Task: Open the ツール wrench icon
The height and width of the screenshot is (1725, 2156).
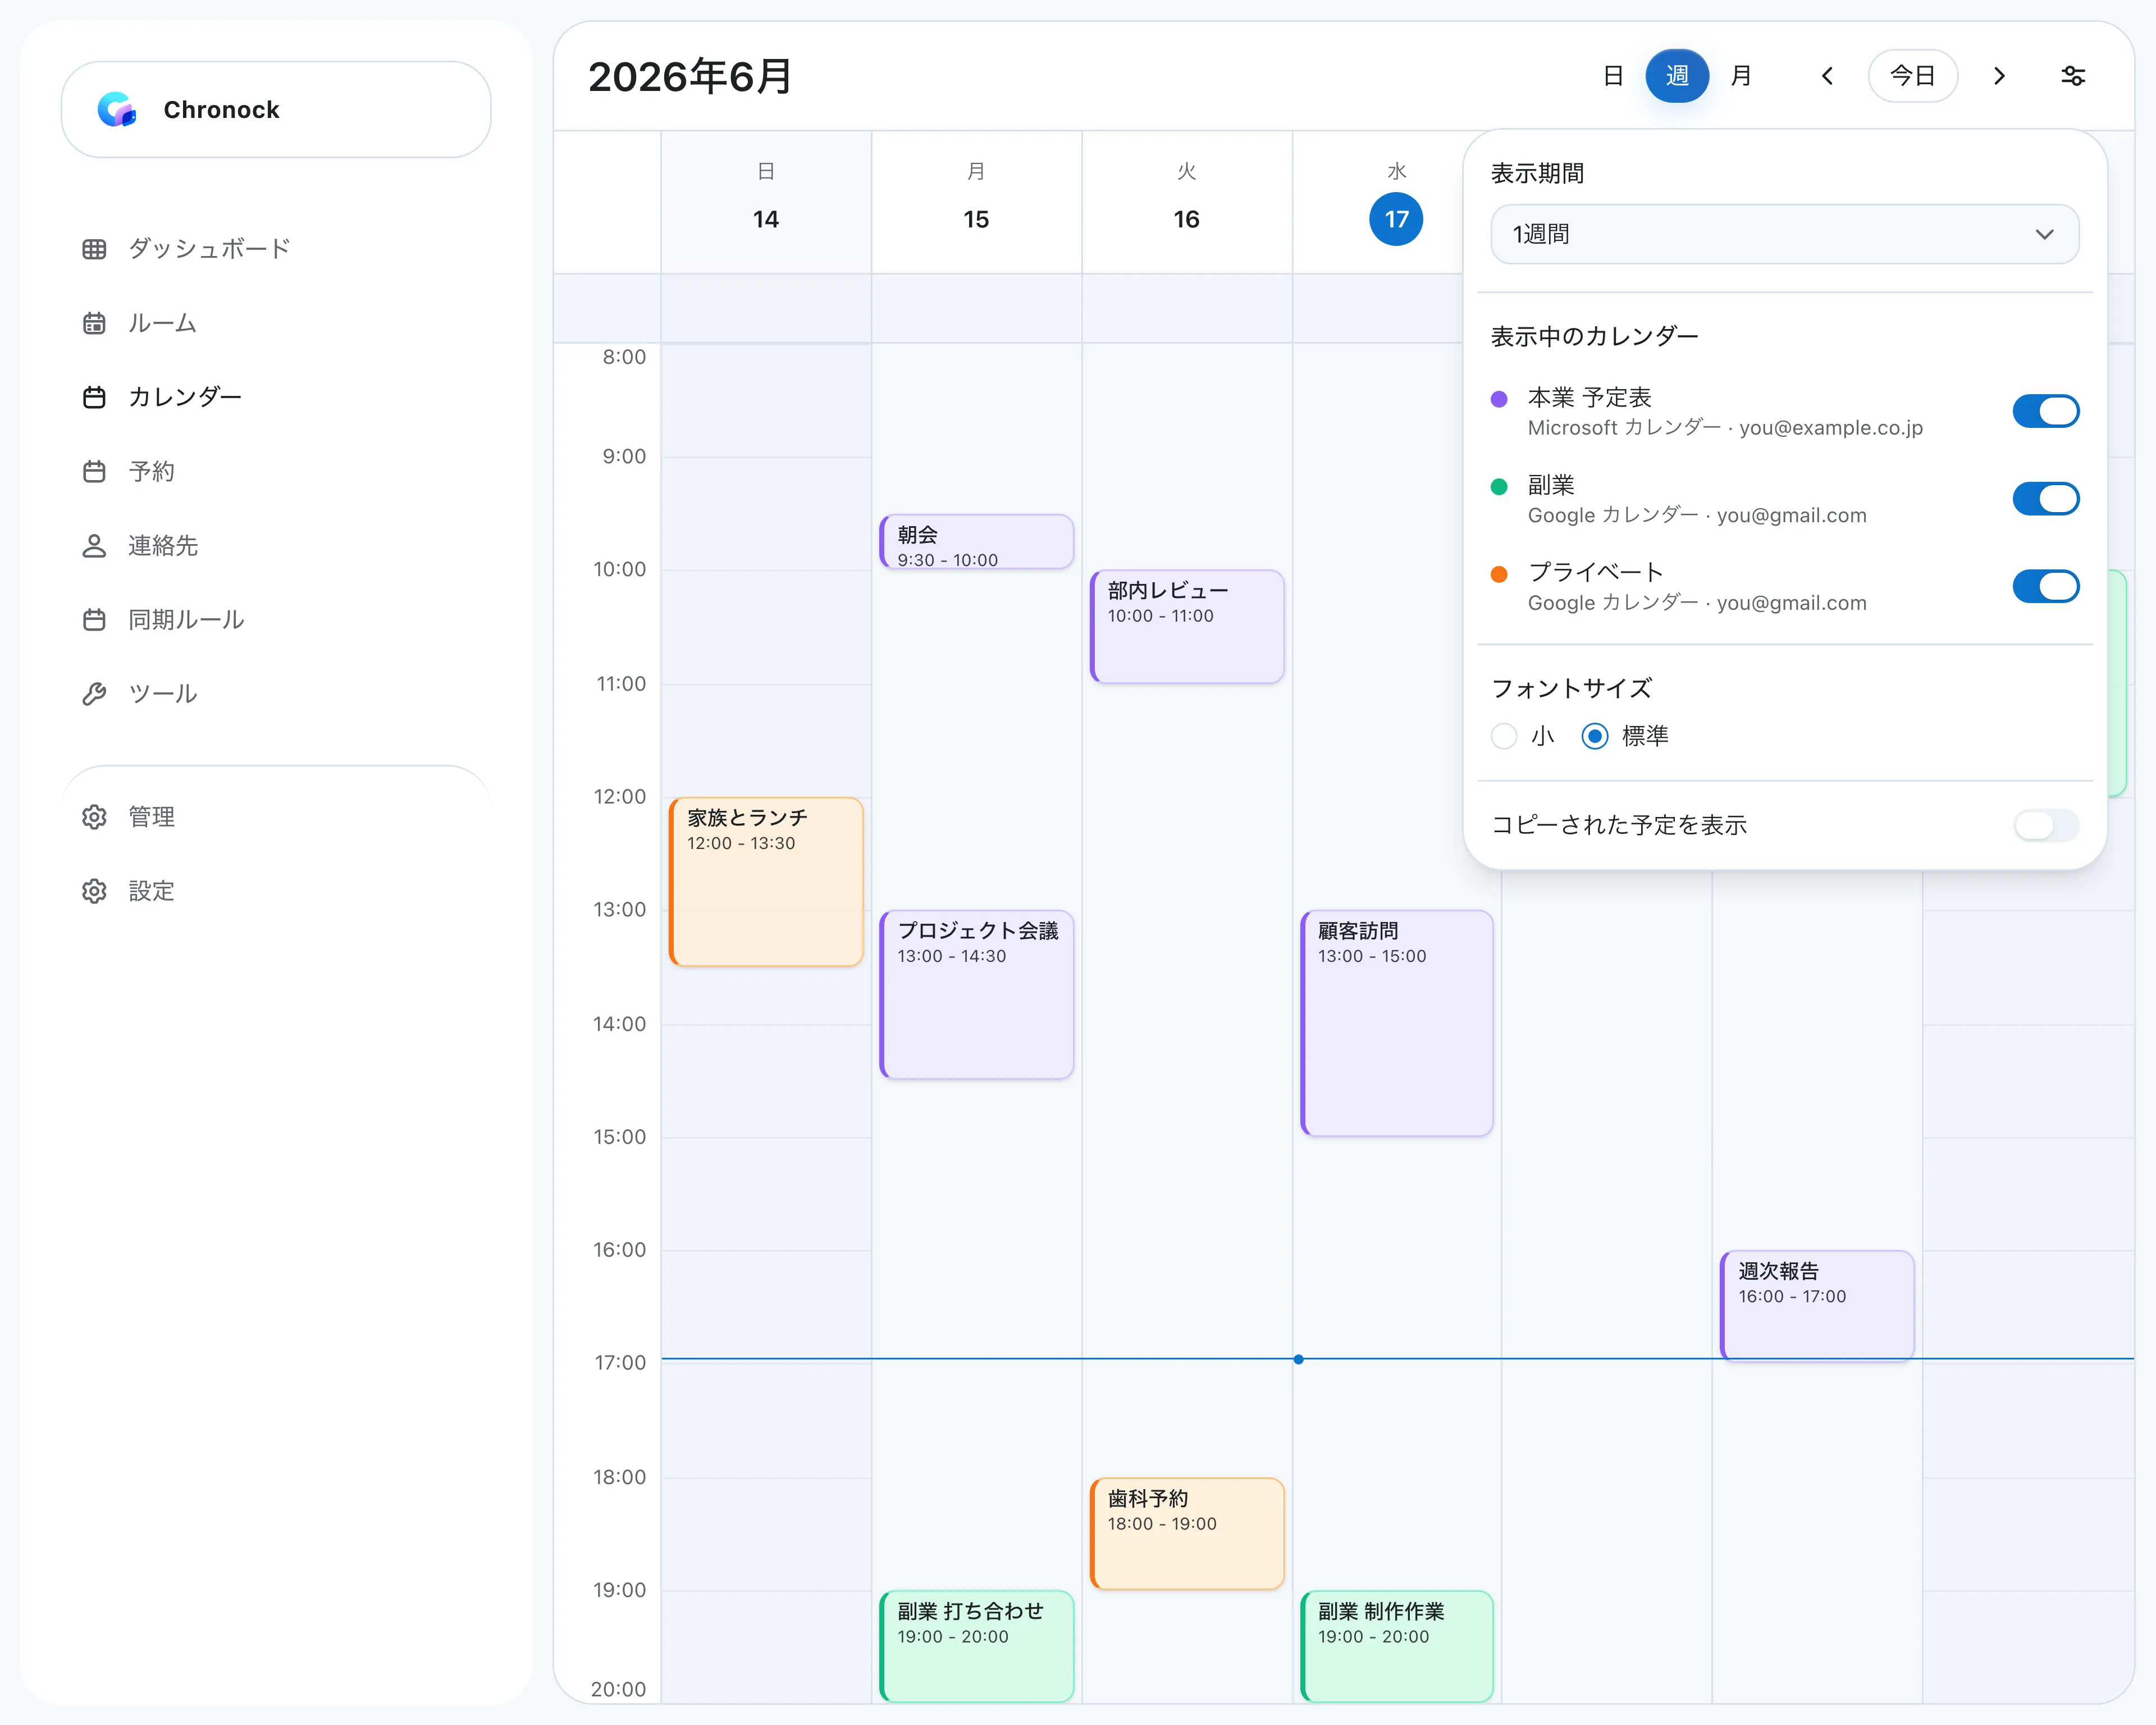Action: click(x=94, y=694)
